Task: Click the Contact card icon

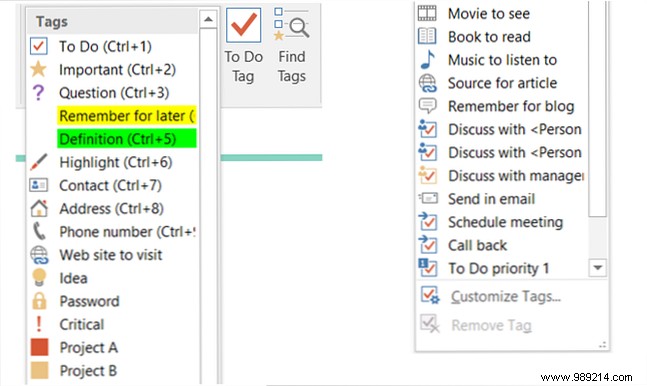Action: tap(39, 185)
